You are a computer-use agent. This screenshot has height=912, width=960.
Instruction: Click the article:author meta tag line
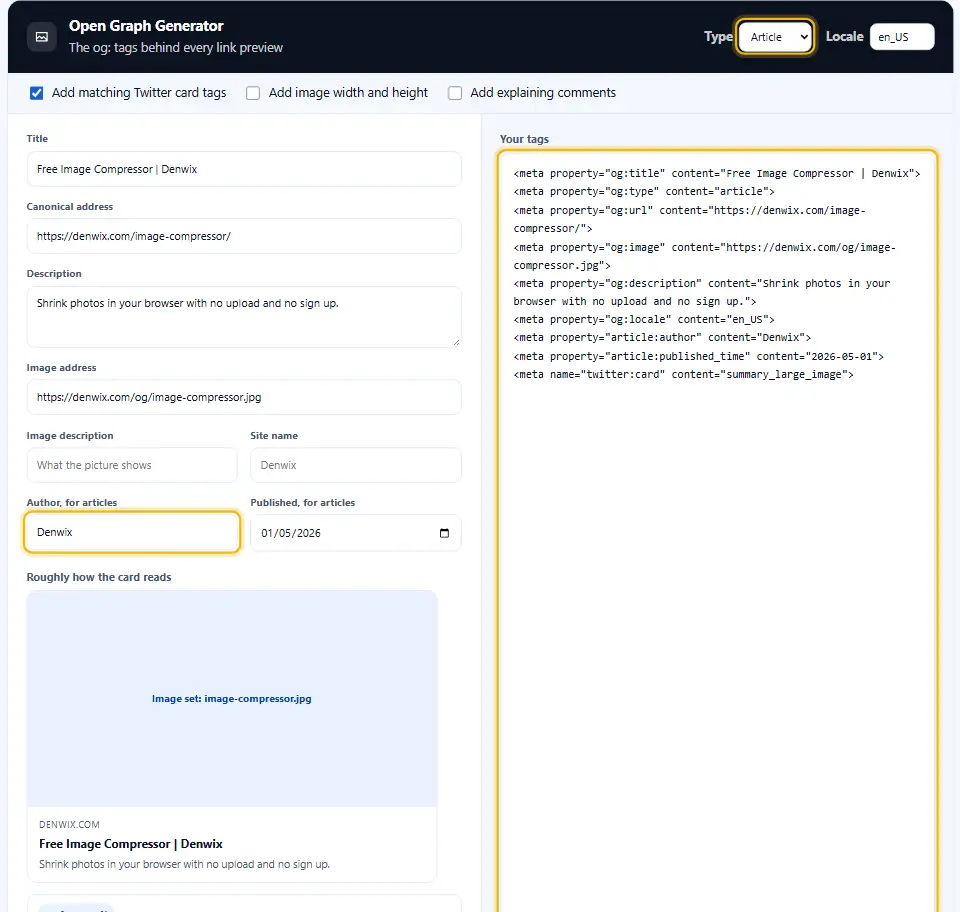tap(662, 338)
